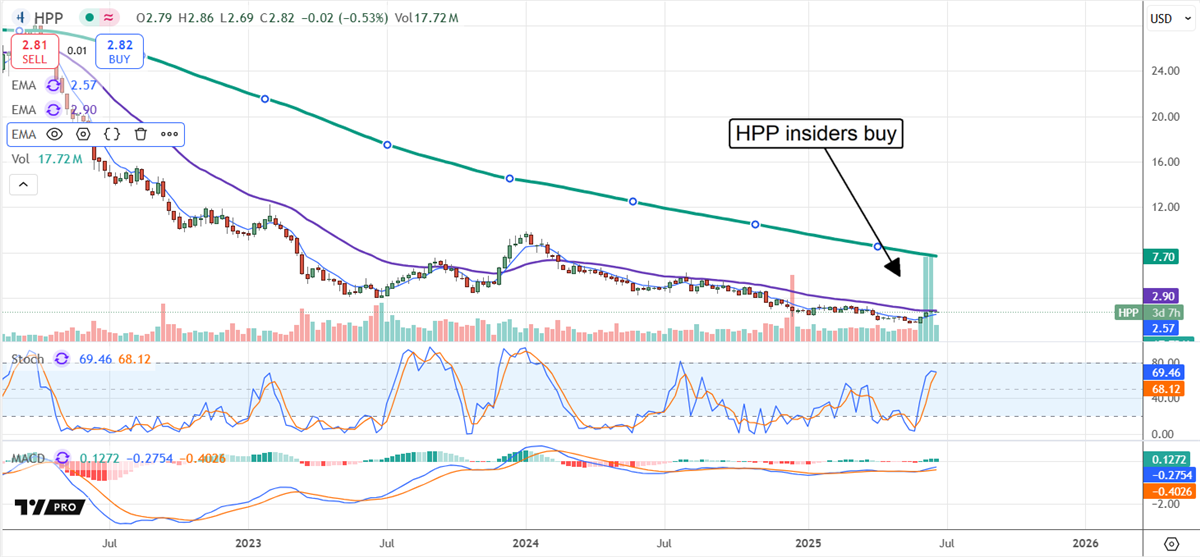Click the 2024 time axis label
1200x557 pixels.
(x=526, y=543)
